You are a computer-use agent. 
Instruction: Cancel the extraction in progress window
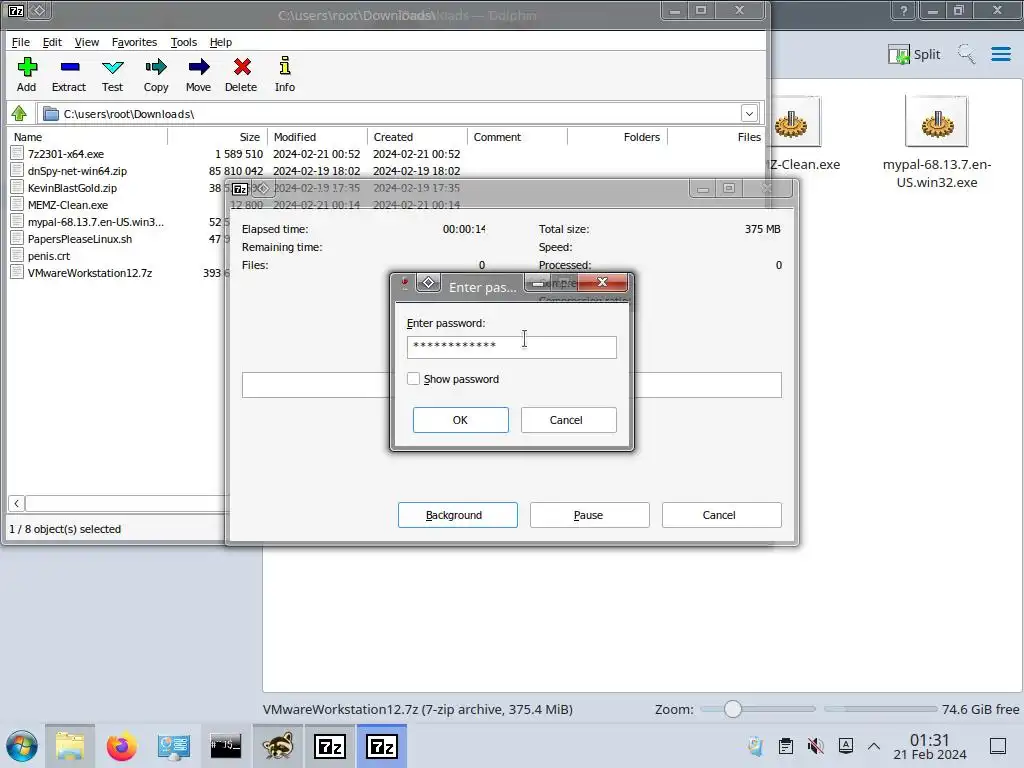point(721,515)
